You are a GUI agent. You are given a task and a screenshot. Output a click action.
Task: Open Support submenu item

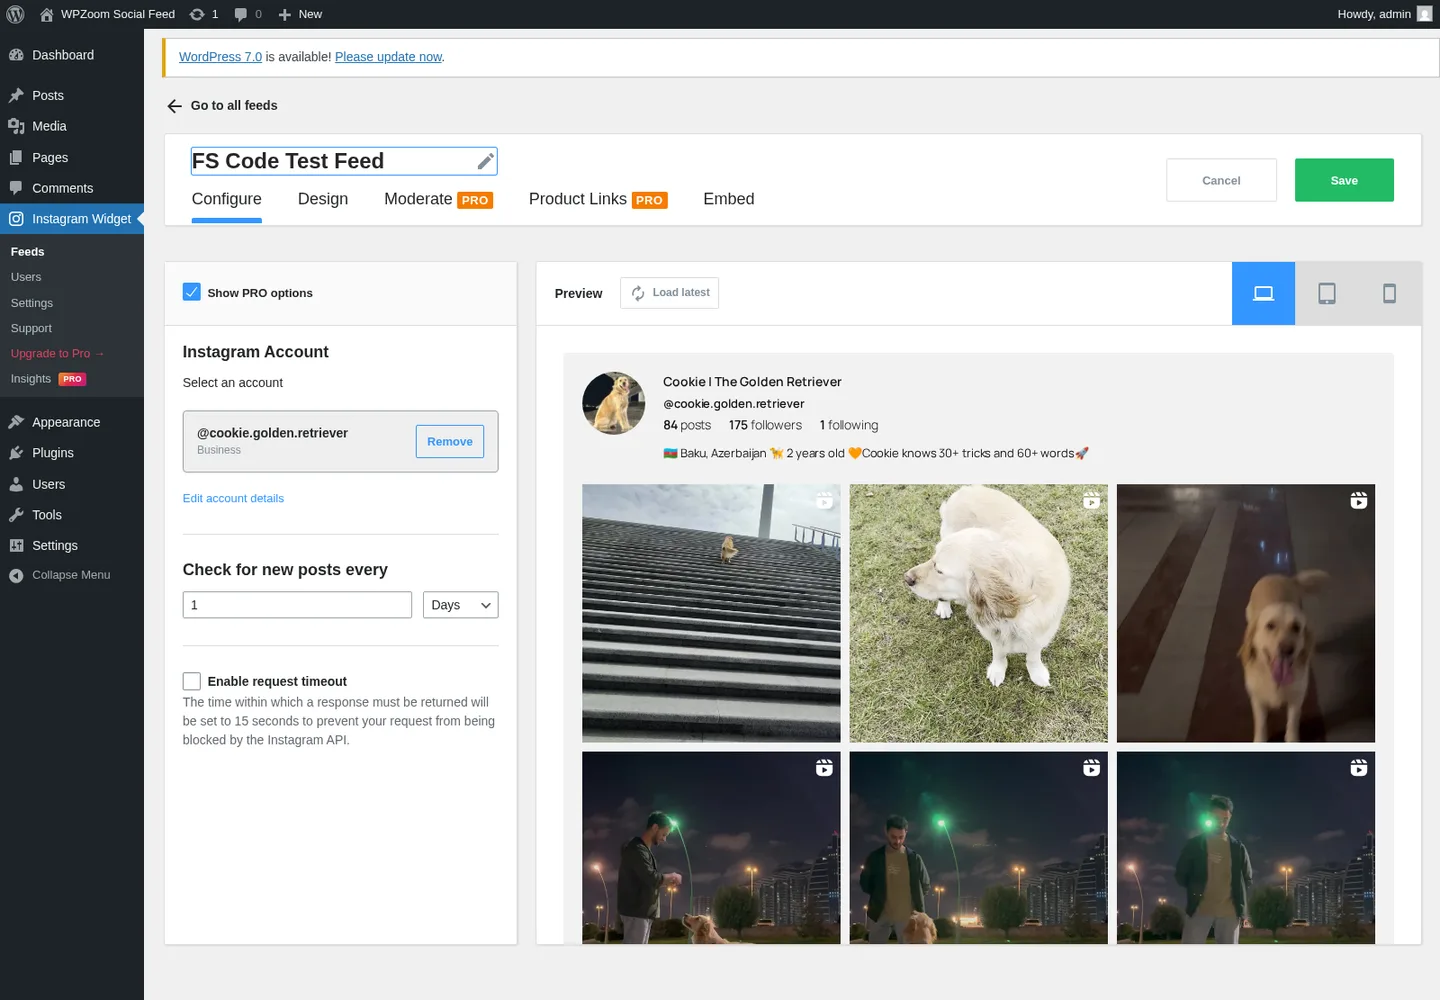(x=31, y=328)
